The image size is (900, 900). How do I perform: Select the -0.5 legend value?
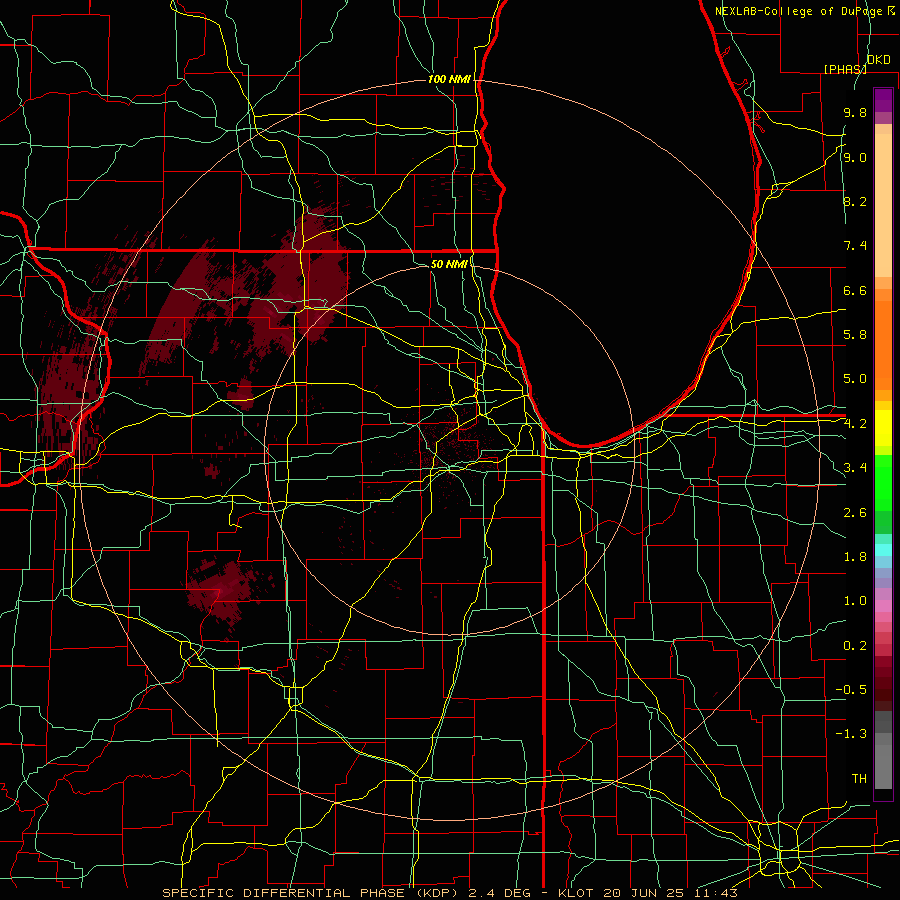pos(851,690)
